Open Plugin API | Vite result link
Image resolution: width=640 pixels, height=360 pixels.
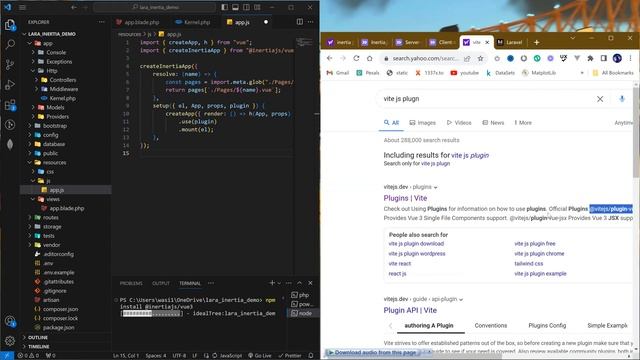[x=410, y=310]
